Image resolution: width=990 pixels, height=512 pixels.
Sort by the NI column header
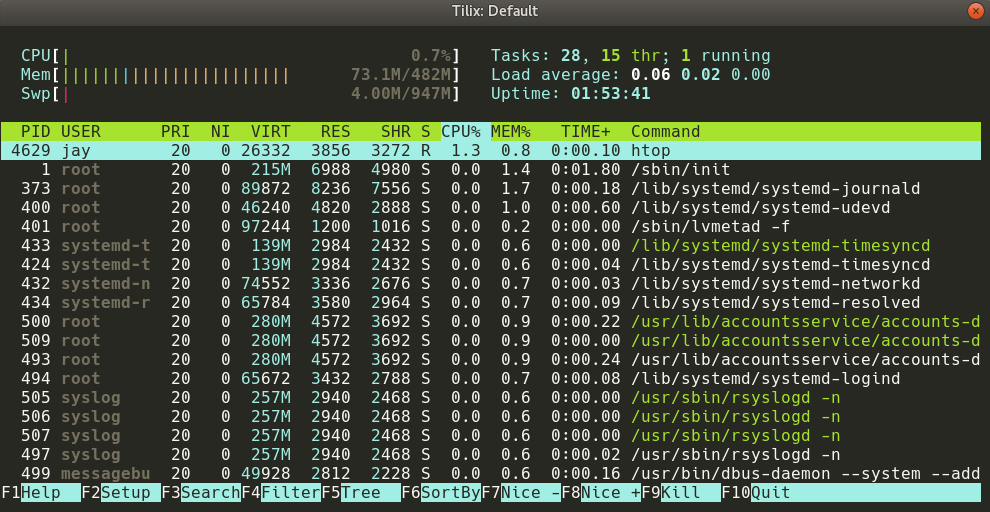pyautogui.click(x=220, y=132)
